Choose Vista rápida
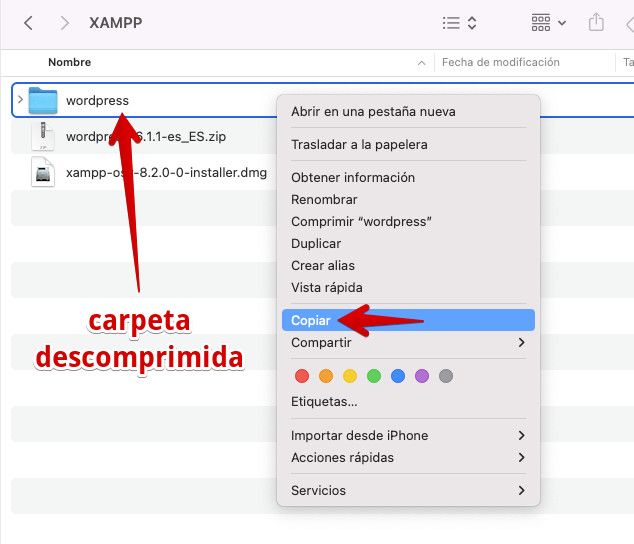The width and height of the screenshot is (634, 544). click(x=408, y=287)
